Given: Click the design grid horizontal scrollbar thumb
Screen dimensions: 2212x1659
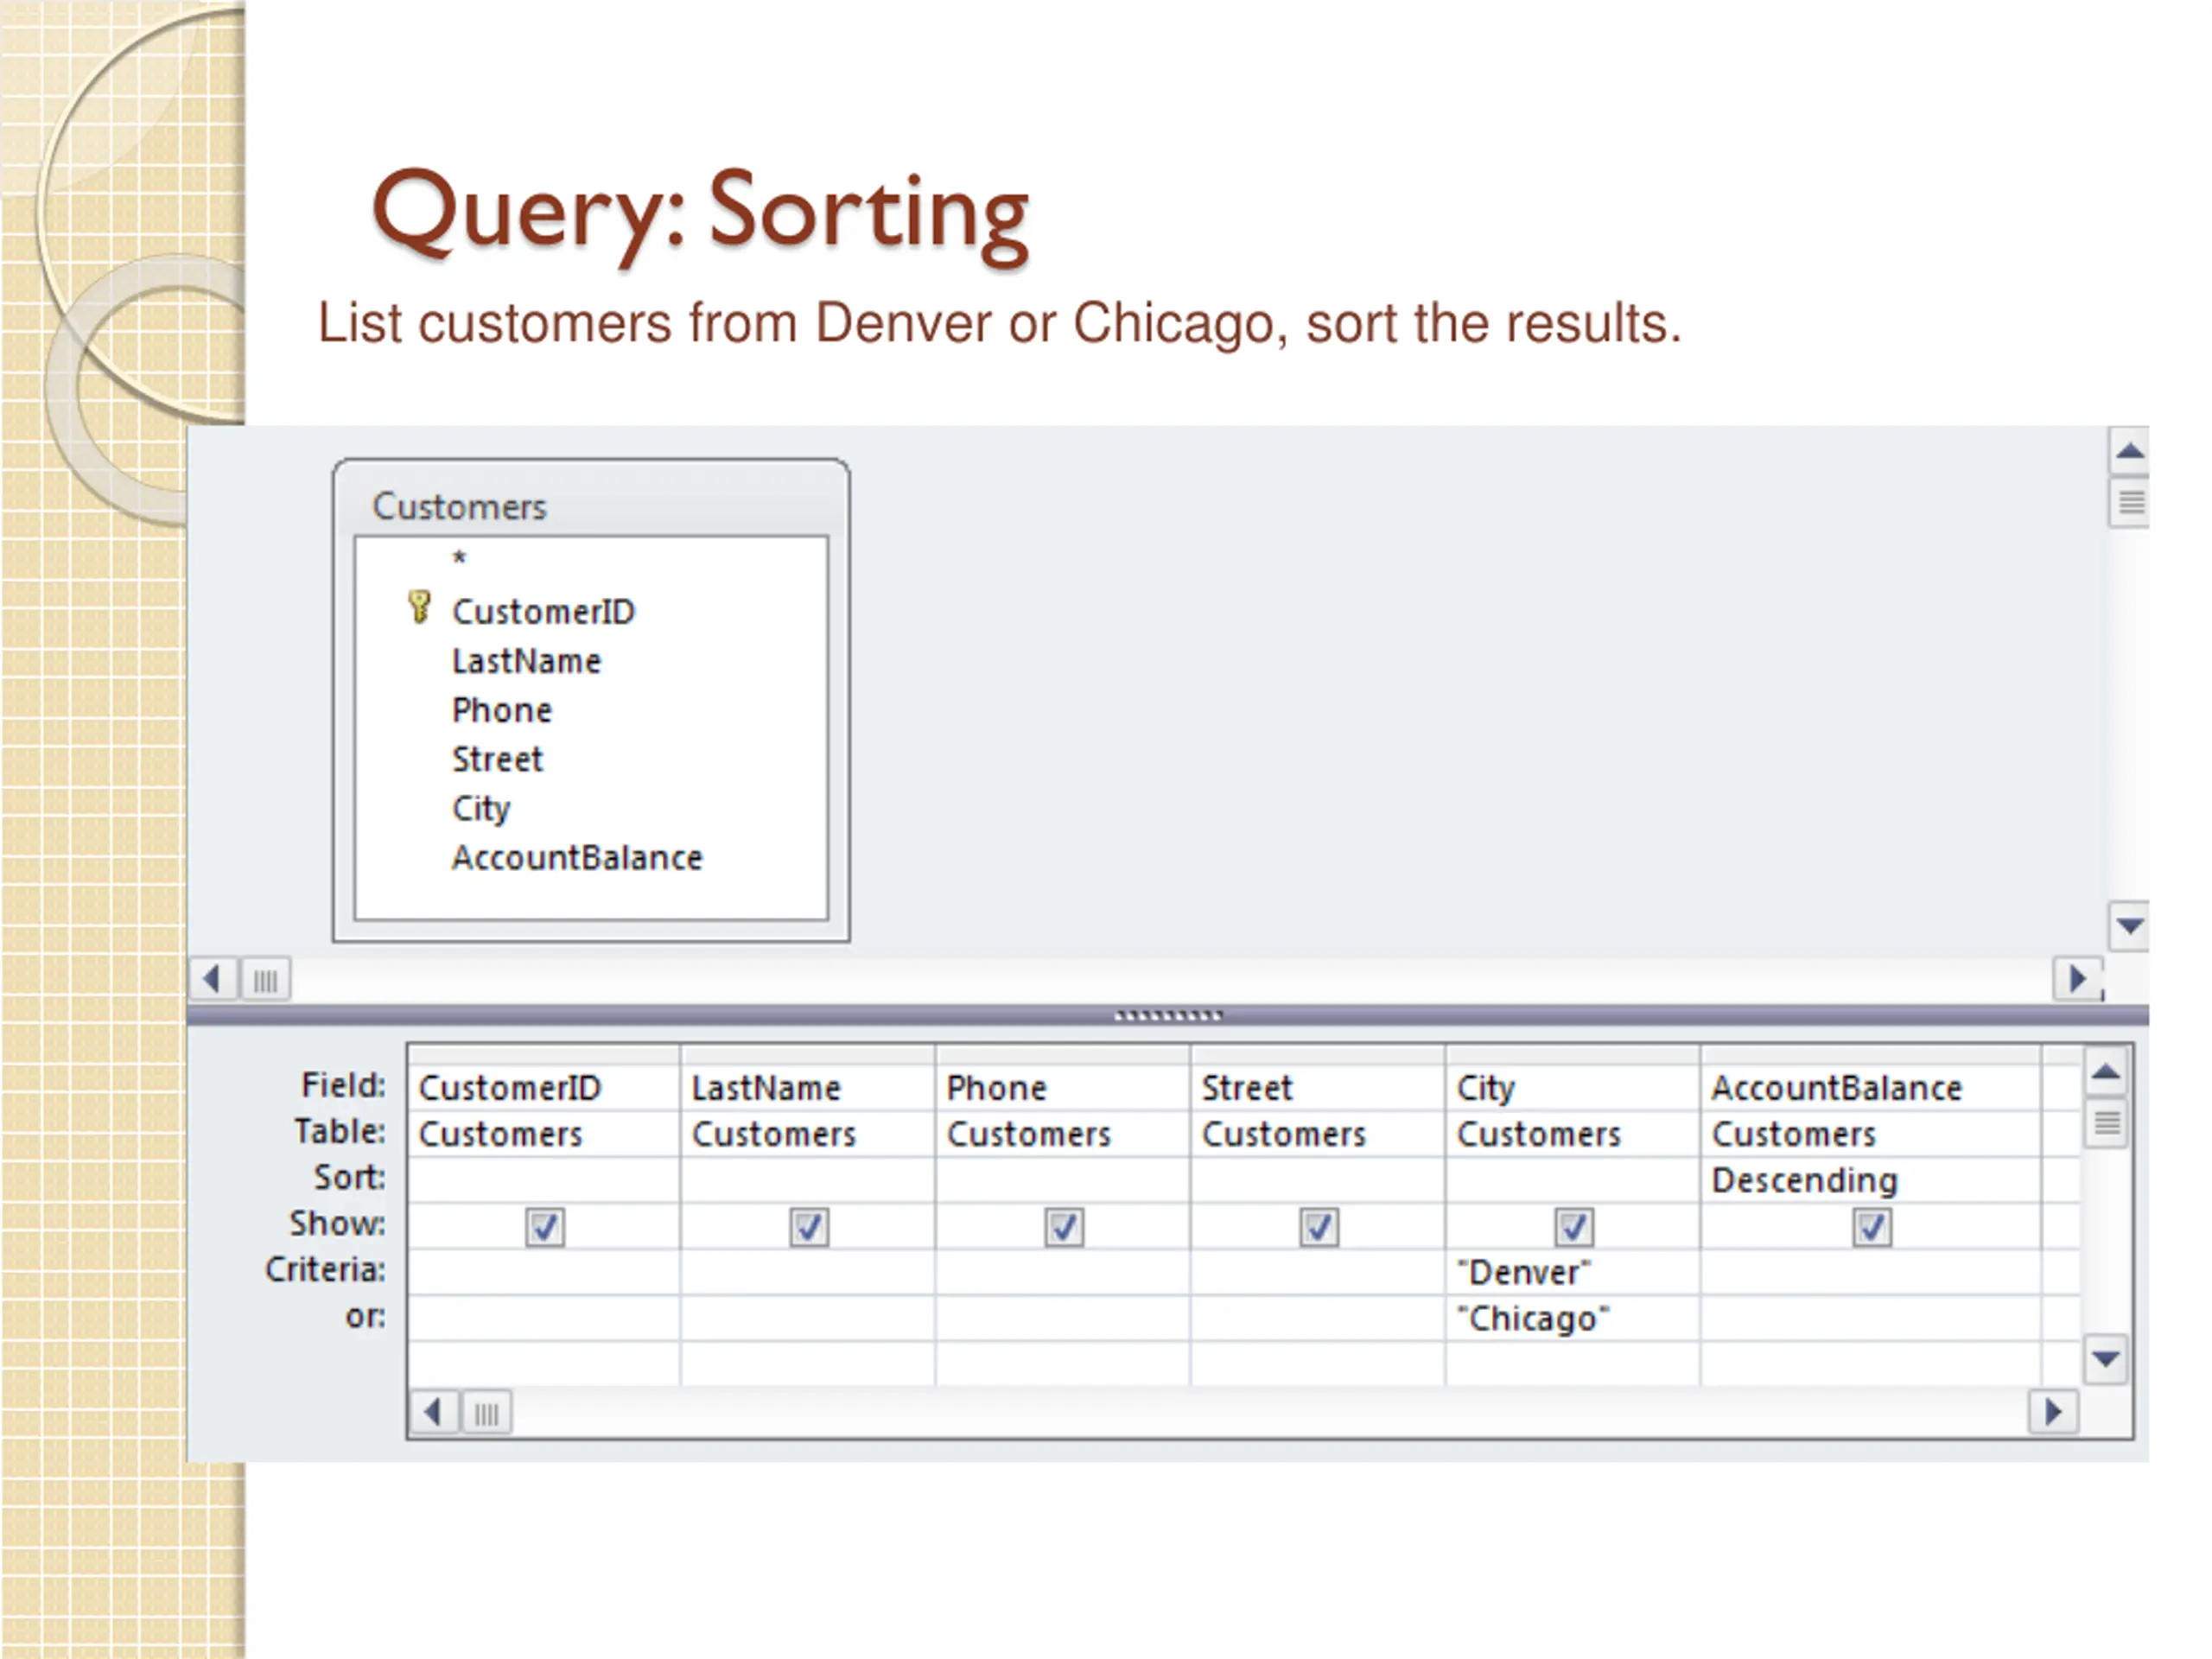Looking at the screenshot, I should [x=487, y=1413].
